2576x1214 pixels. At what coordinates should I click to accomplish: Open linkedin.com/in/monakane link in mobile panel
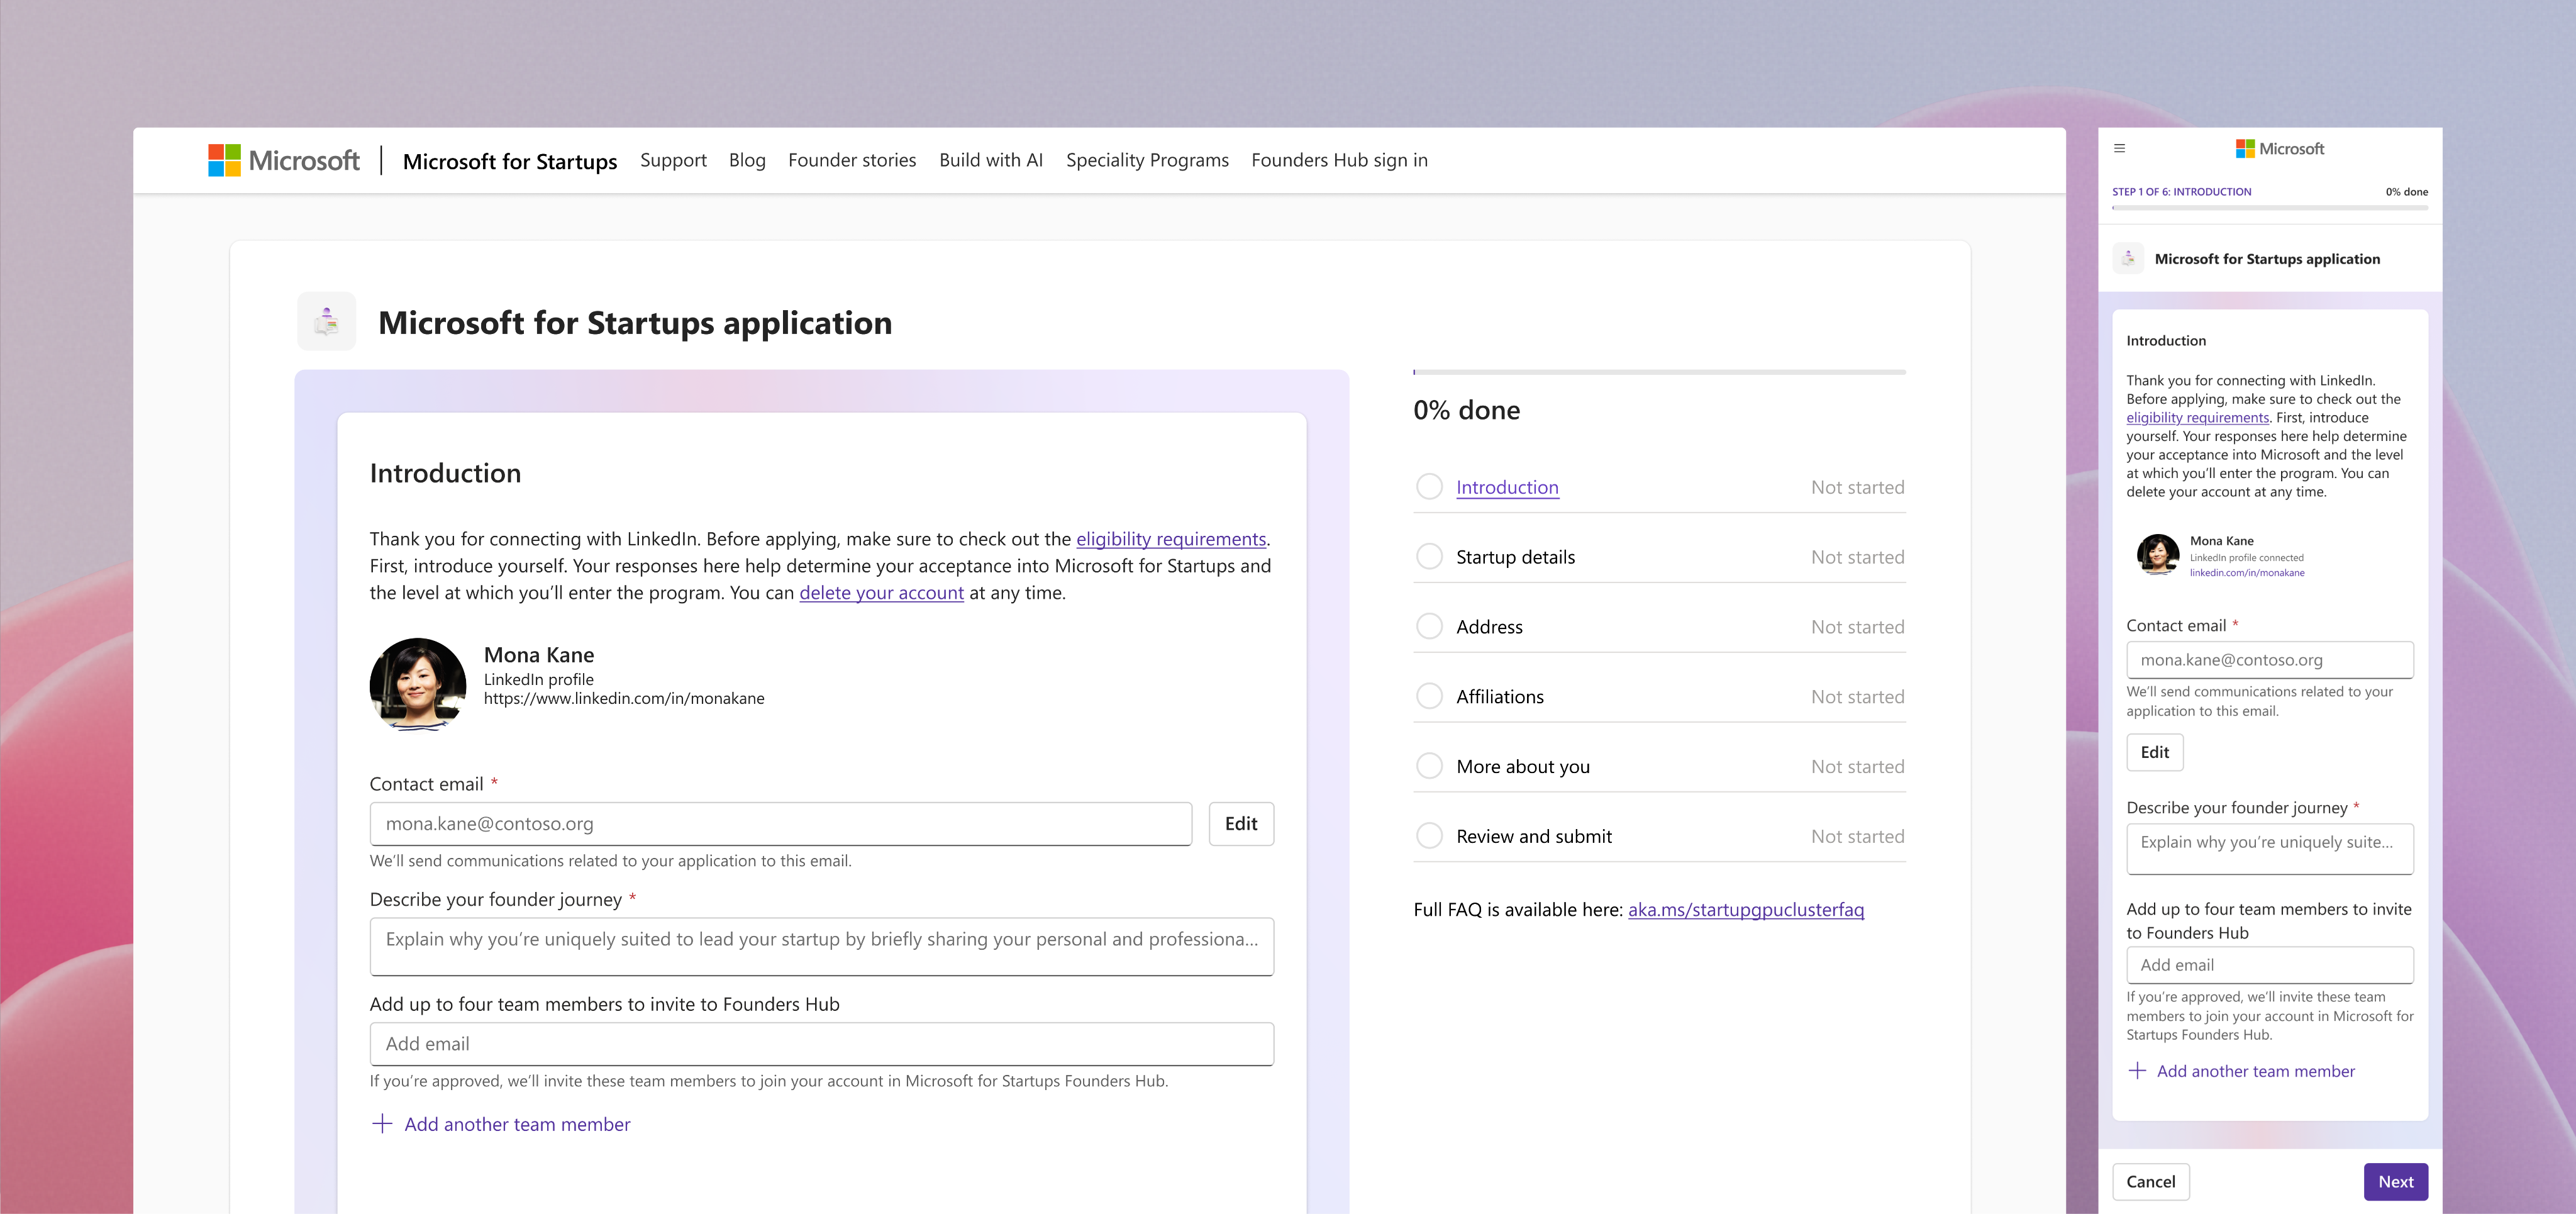2247,573
